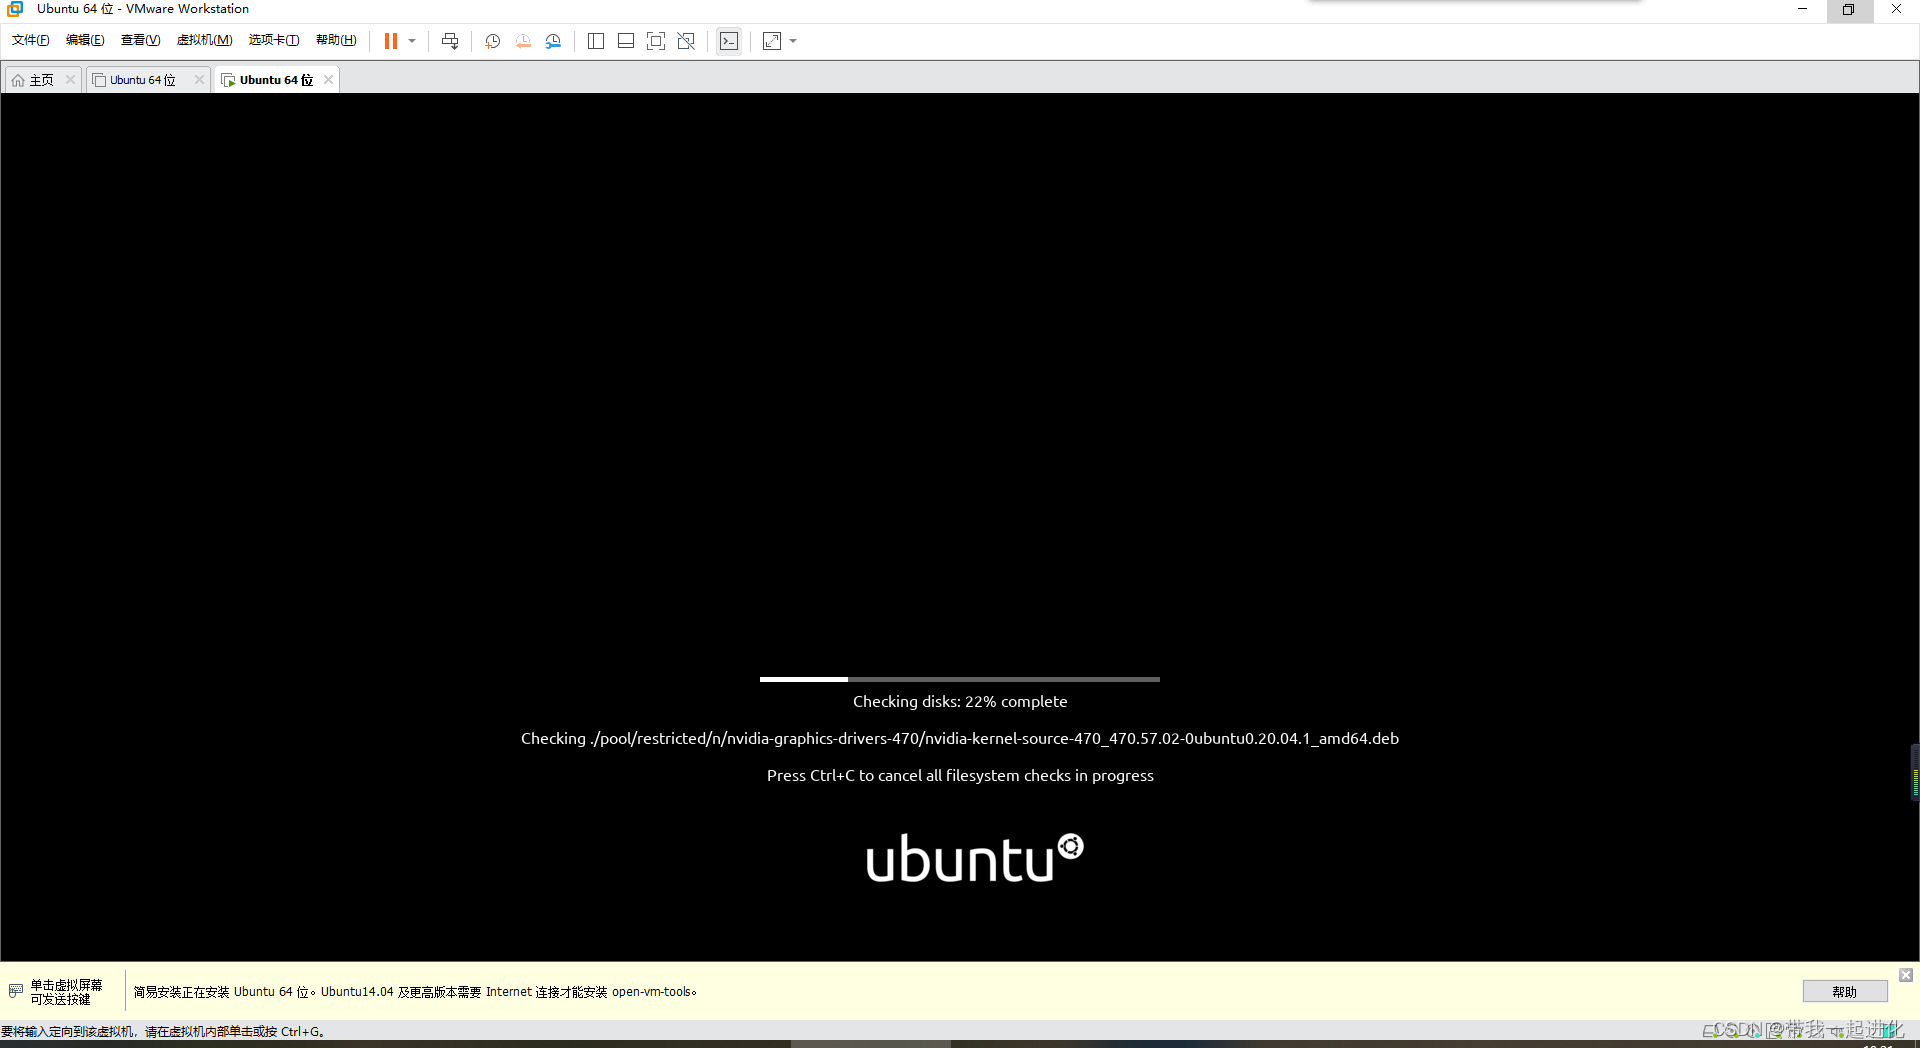Revert the VM to its snapshot
Viewport: 1920px width, 1048px height.
pyautogui.click(x=523, y=41)
